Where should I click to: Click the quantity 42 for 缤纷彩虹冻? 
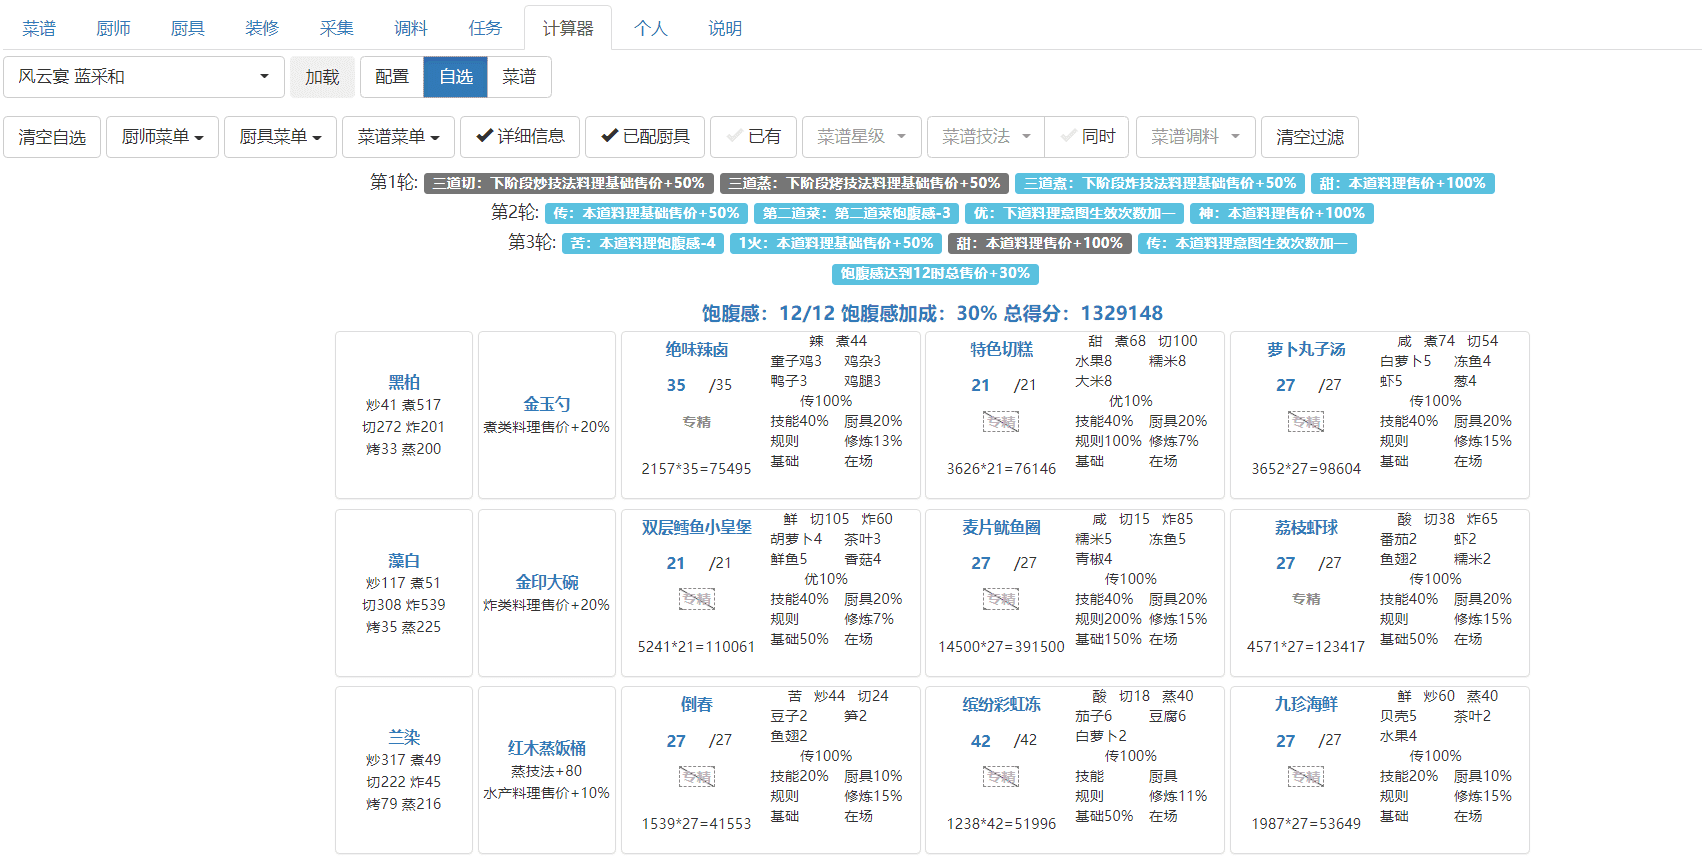click(981, 741)
